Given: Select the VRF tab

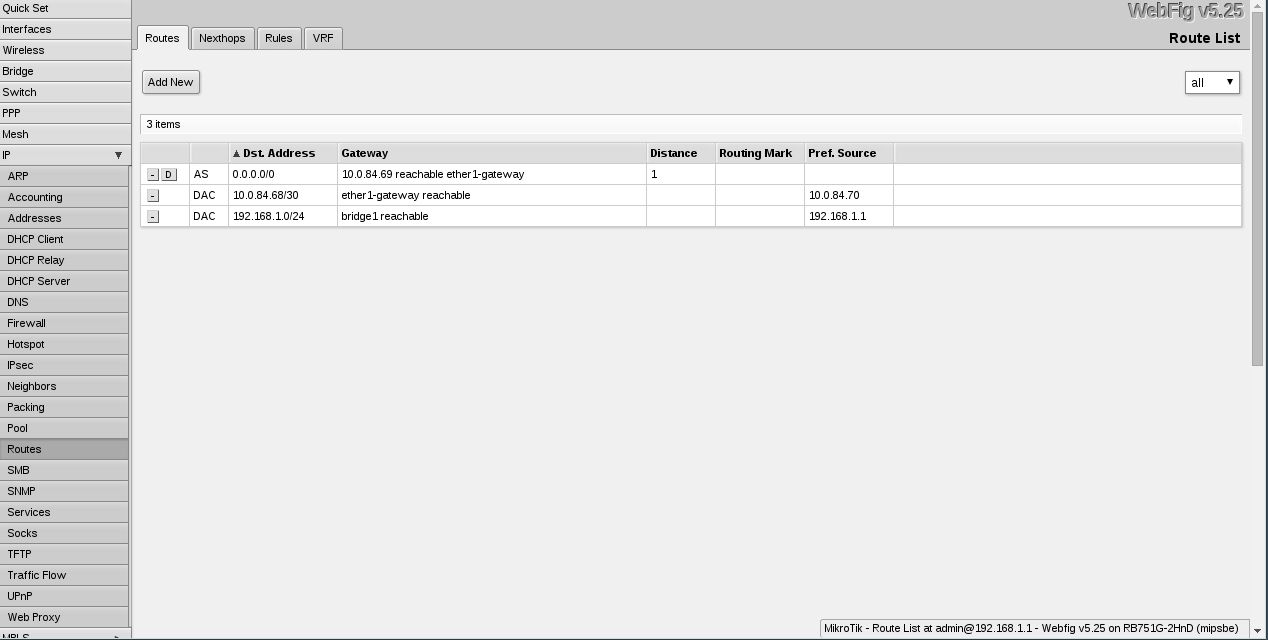Looking at the screenshot, I should 323,38.
